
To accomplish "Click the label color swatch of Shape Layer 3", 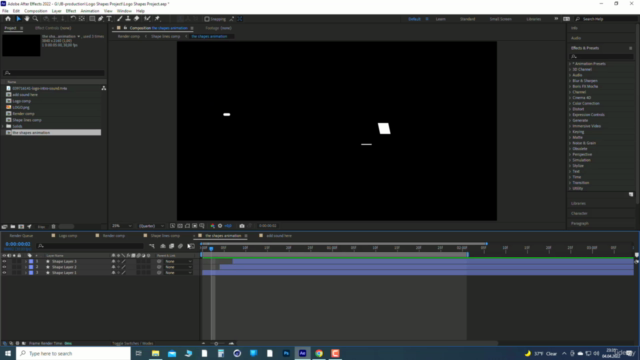I will (x=31, y=261).
